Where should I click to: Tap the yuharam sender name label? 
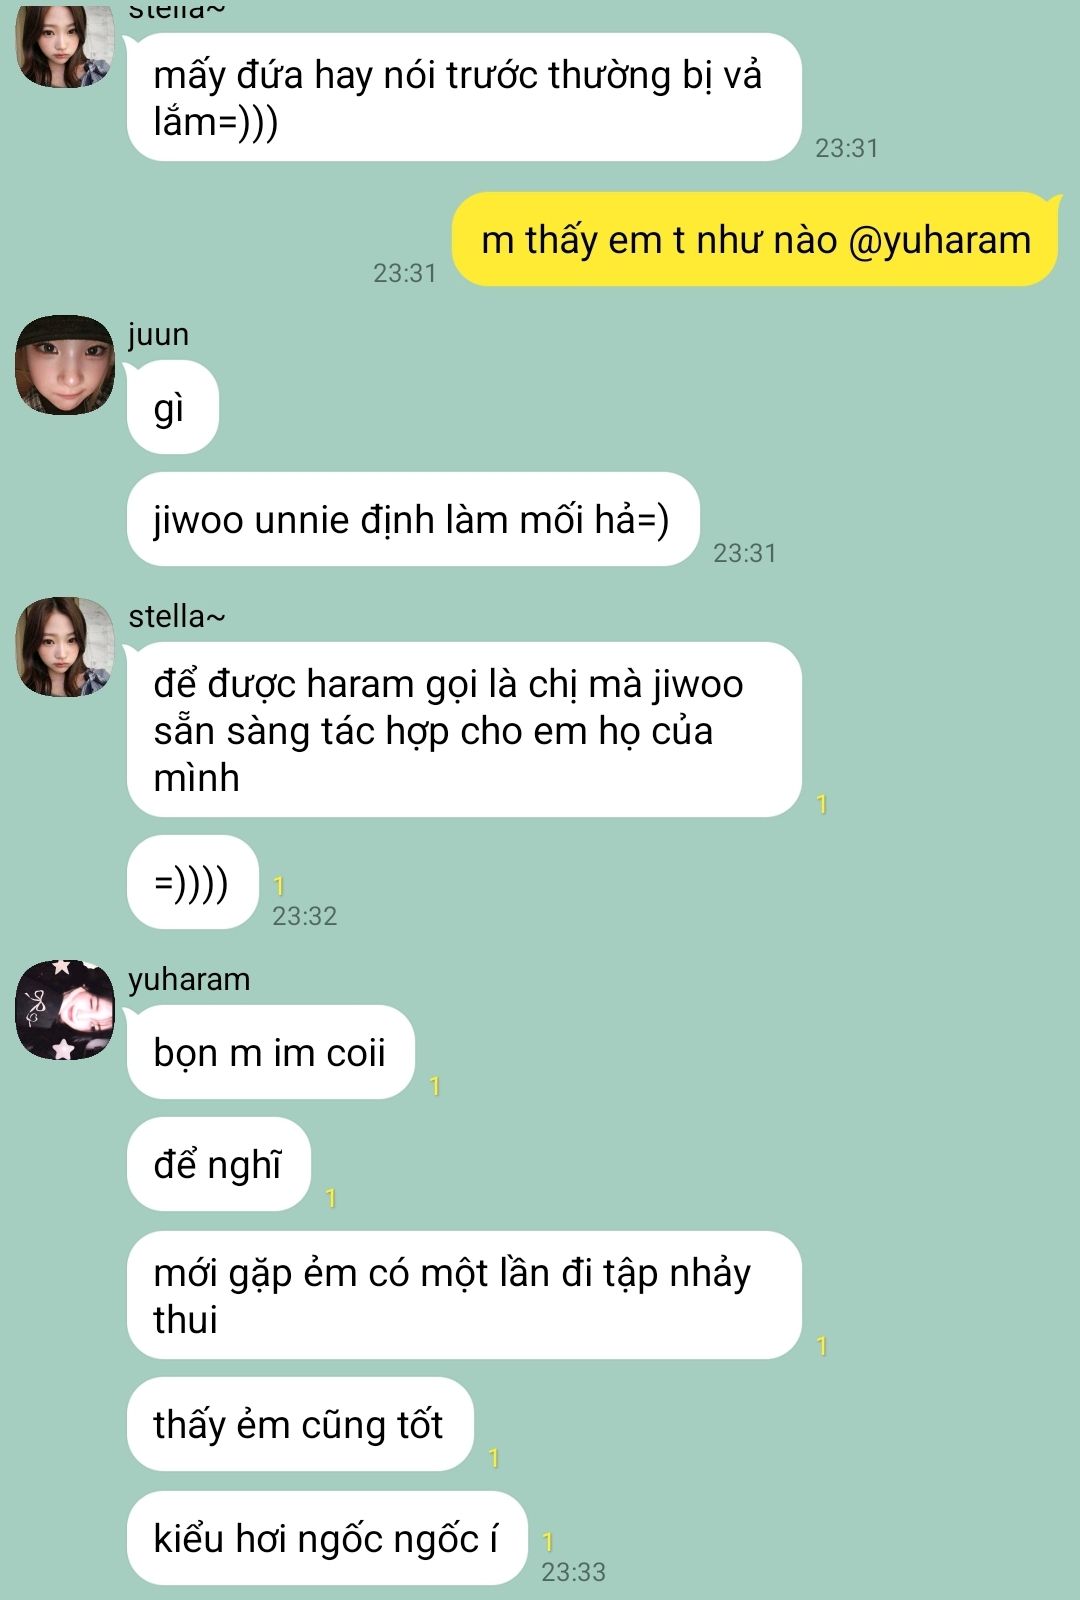189,979
